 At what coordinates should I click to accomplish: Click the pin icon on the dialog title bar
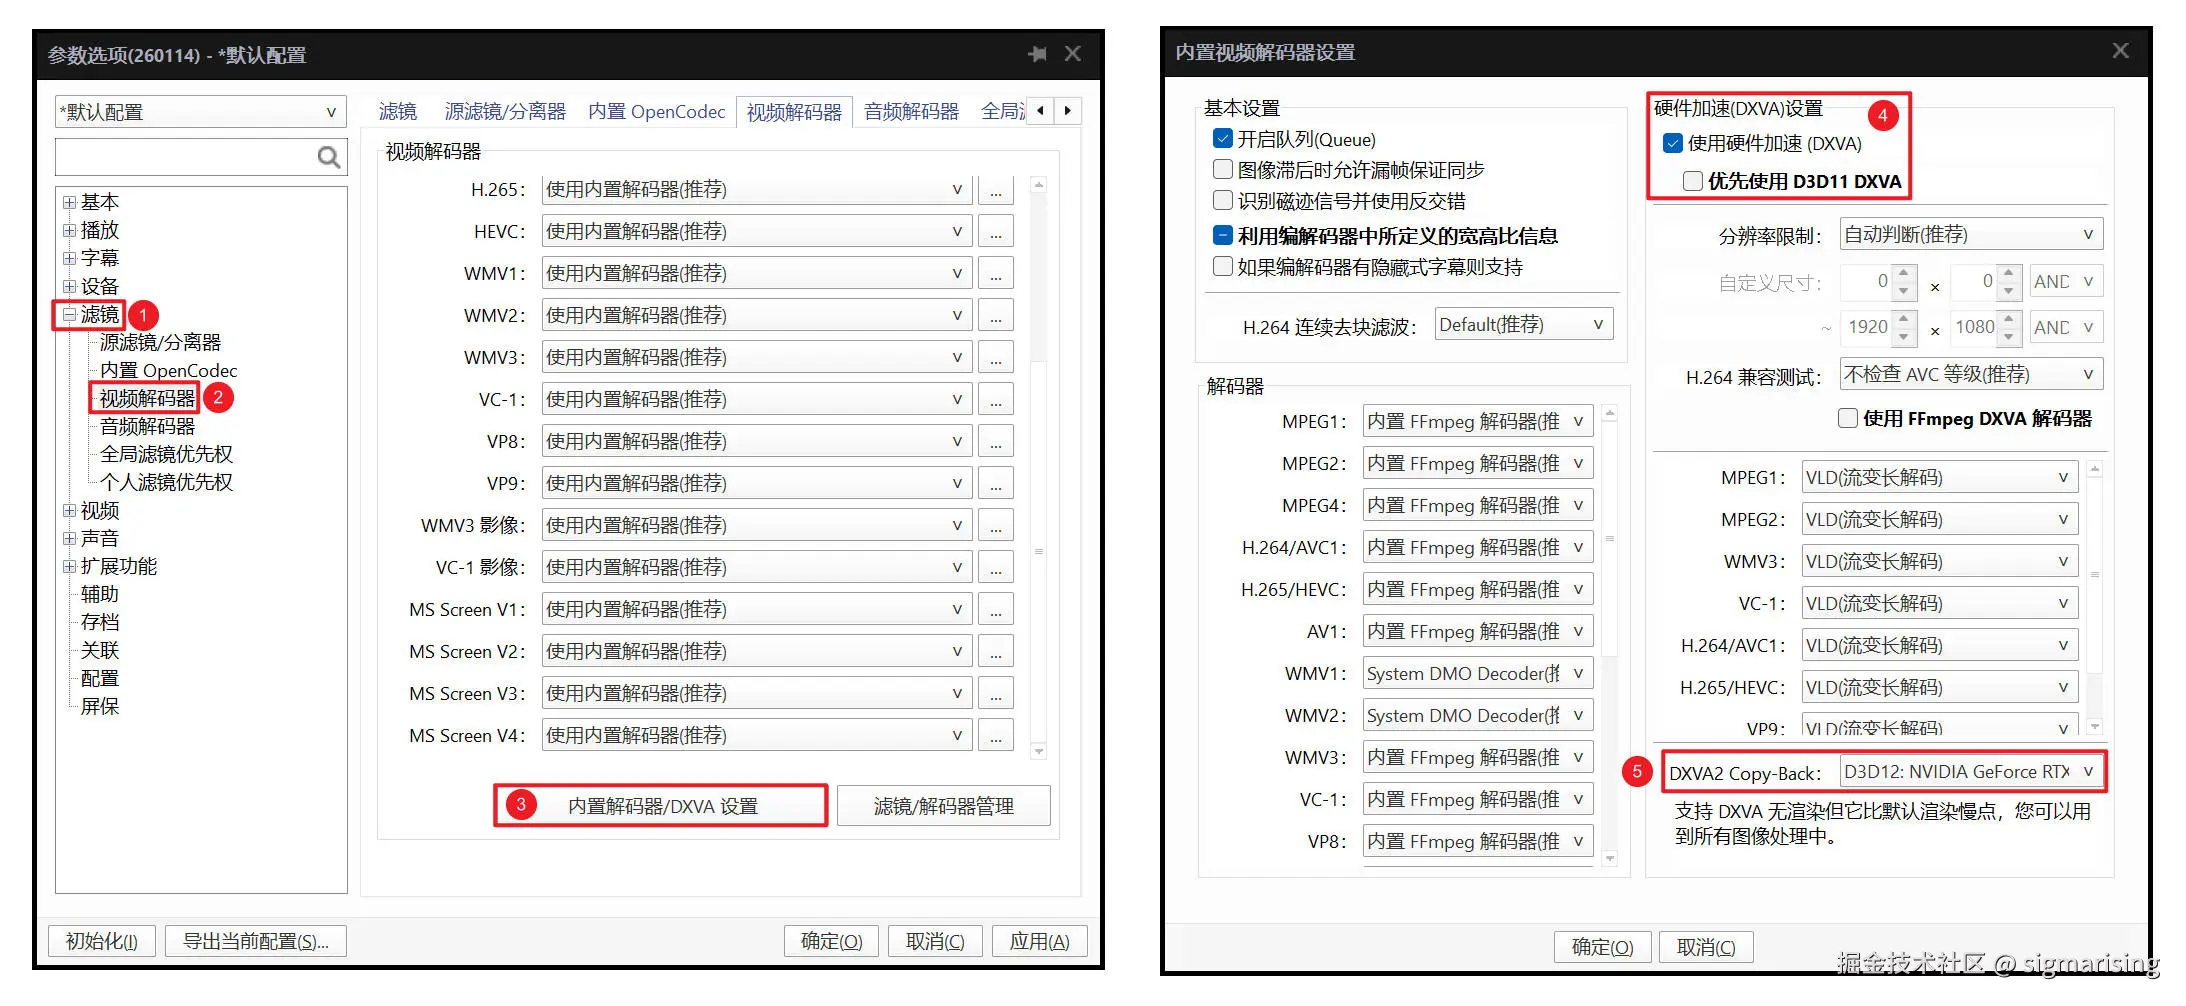(1037, 54)
